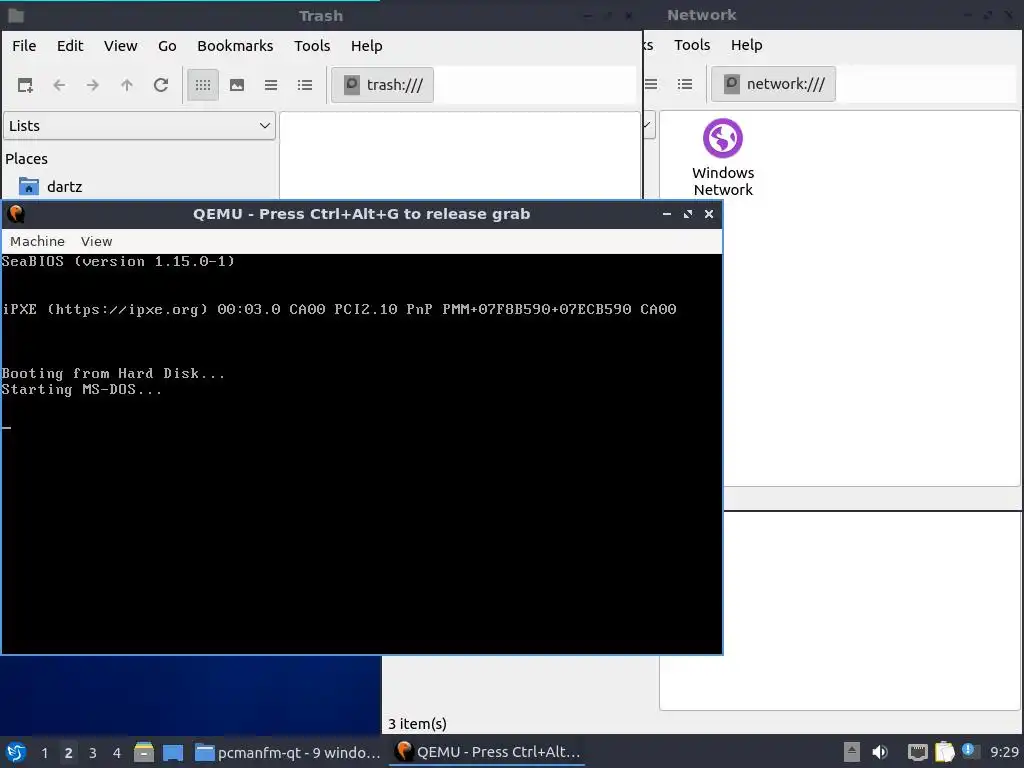Click the QEMU window title bar icon

click(x=16, y=214)
